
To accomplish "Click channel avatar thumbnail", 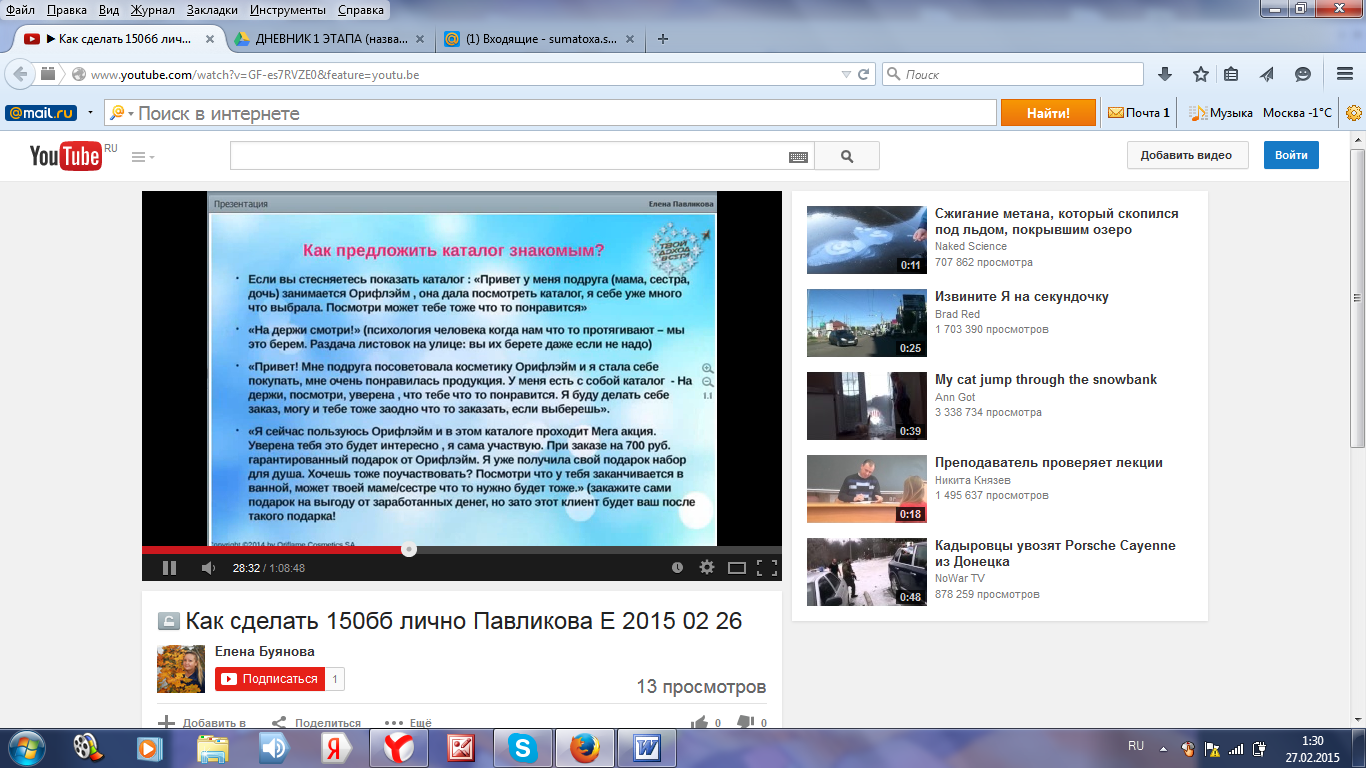I will pos(181,669).
